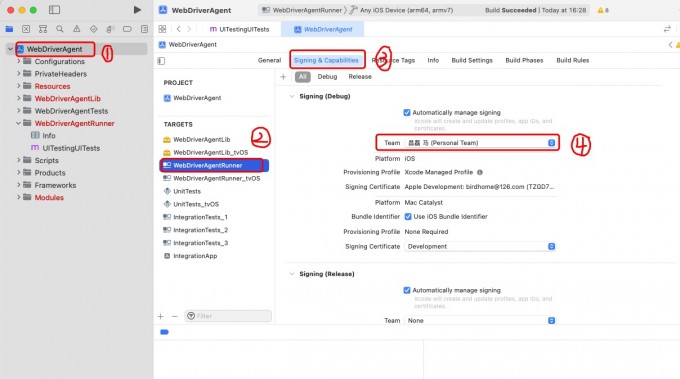Collapse the Signing (Debug) section

coord(292,96)
